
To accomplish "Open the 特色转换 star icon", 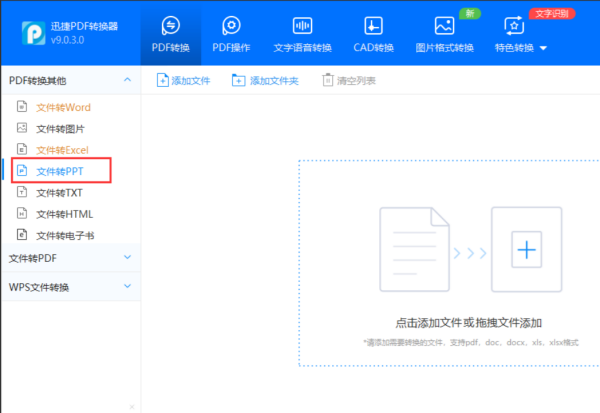I will [514, 26].
